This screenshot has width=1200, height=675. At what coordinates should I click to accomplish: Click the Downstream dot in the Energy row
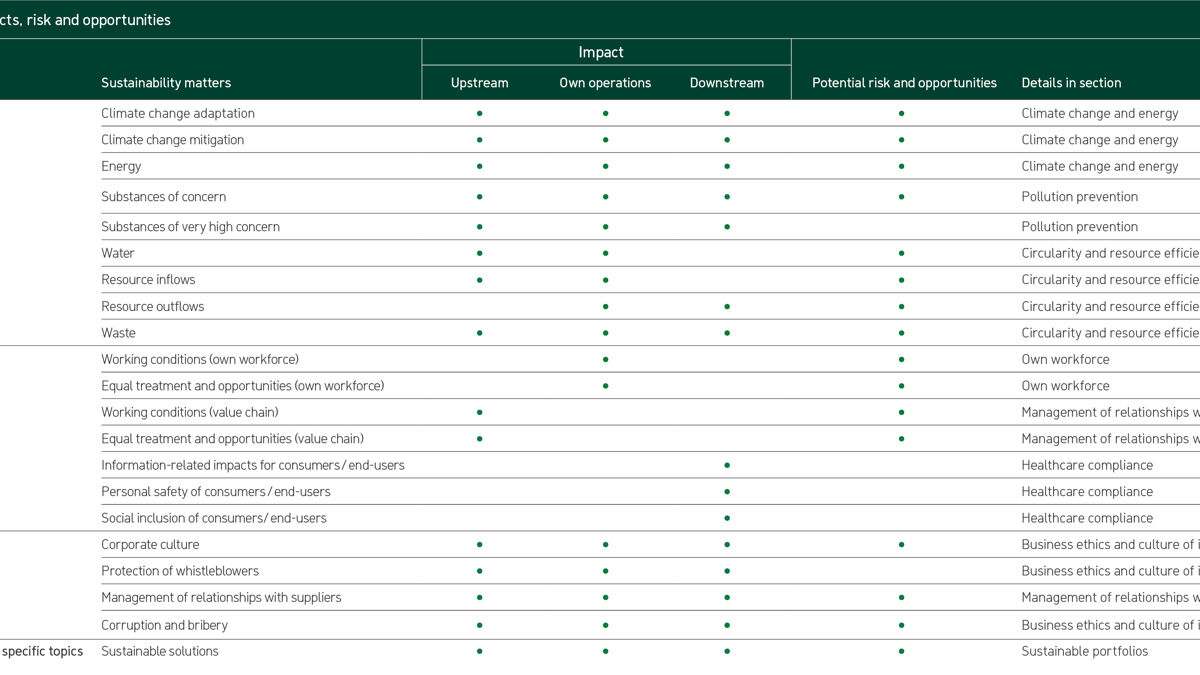(x=727, y=167)
